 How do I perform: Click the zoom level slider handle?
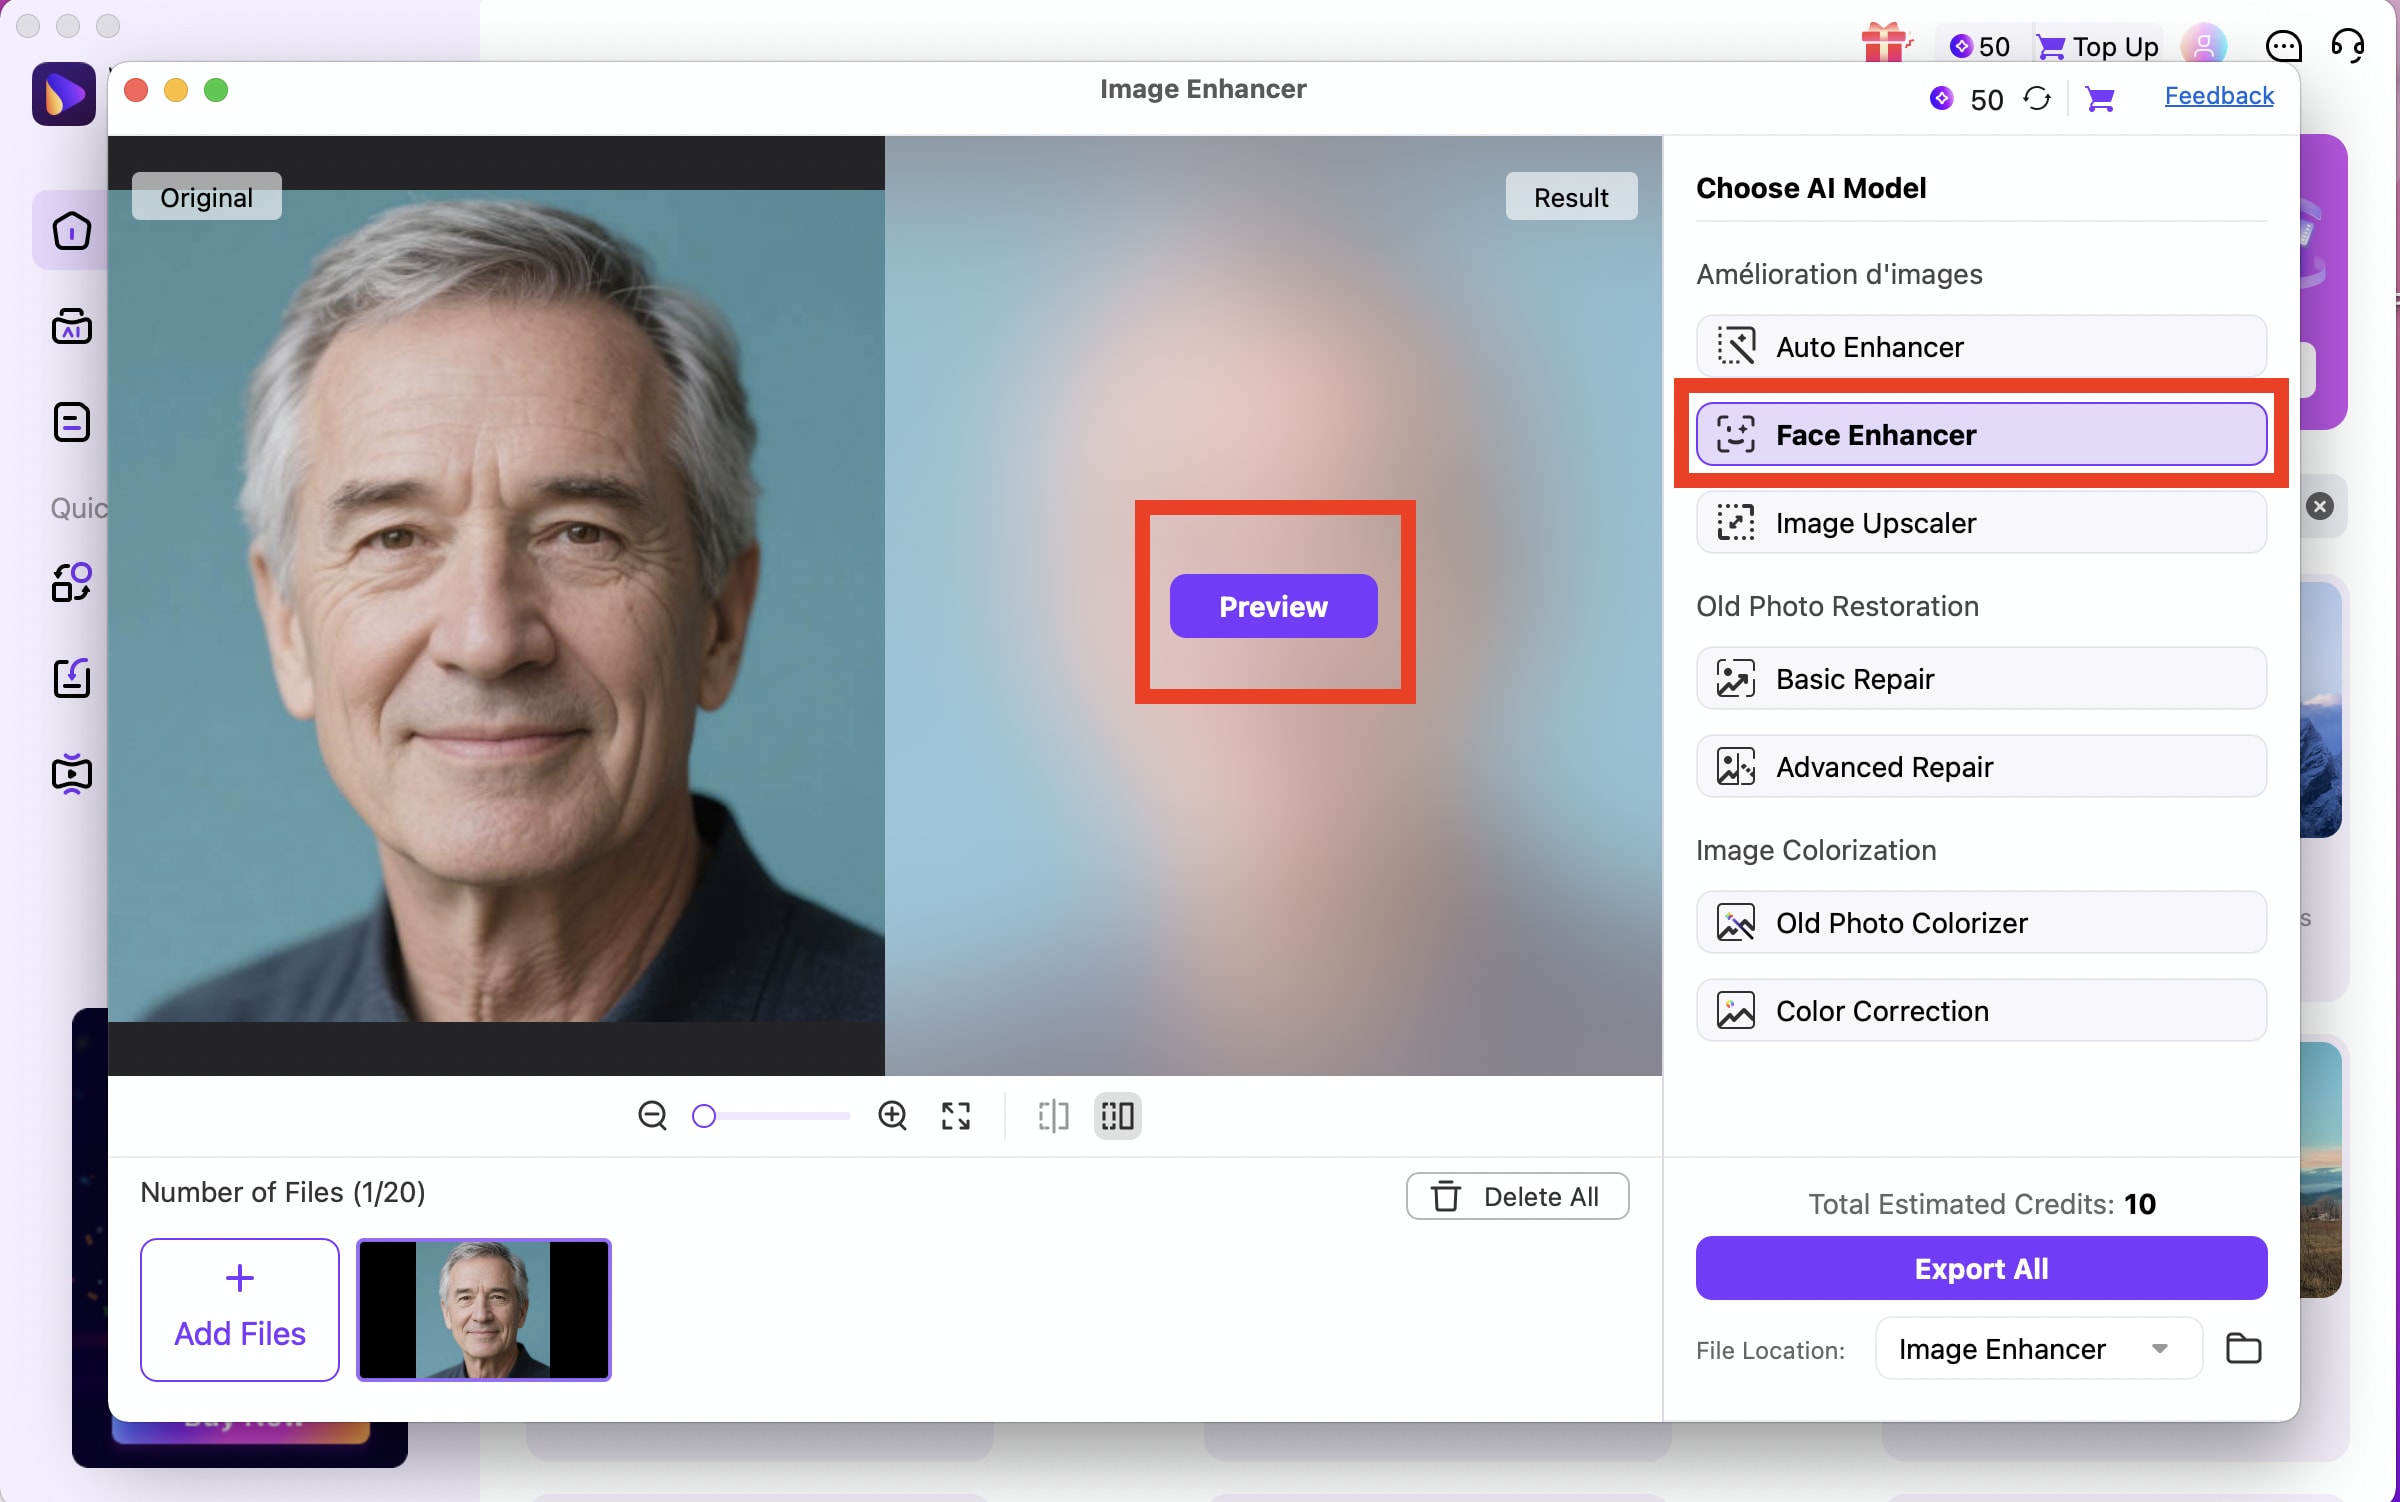(704, 1115)
